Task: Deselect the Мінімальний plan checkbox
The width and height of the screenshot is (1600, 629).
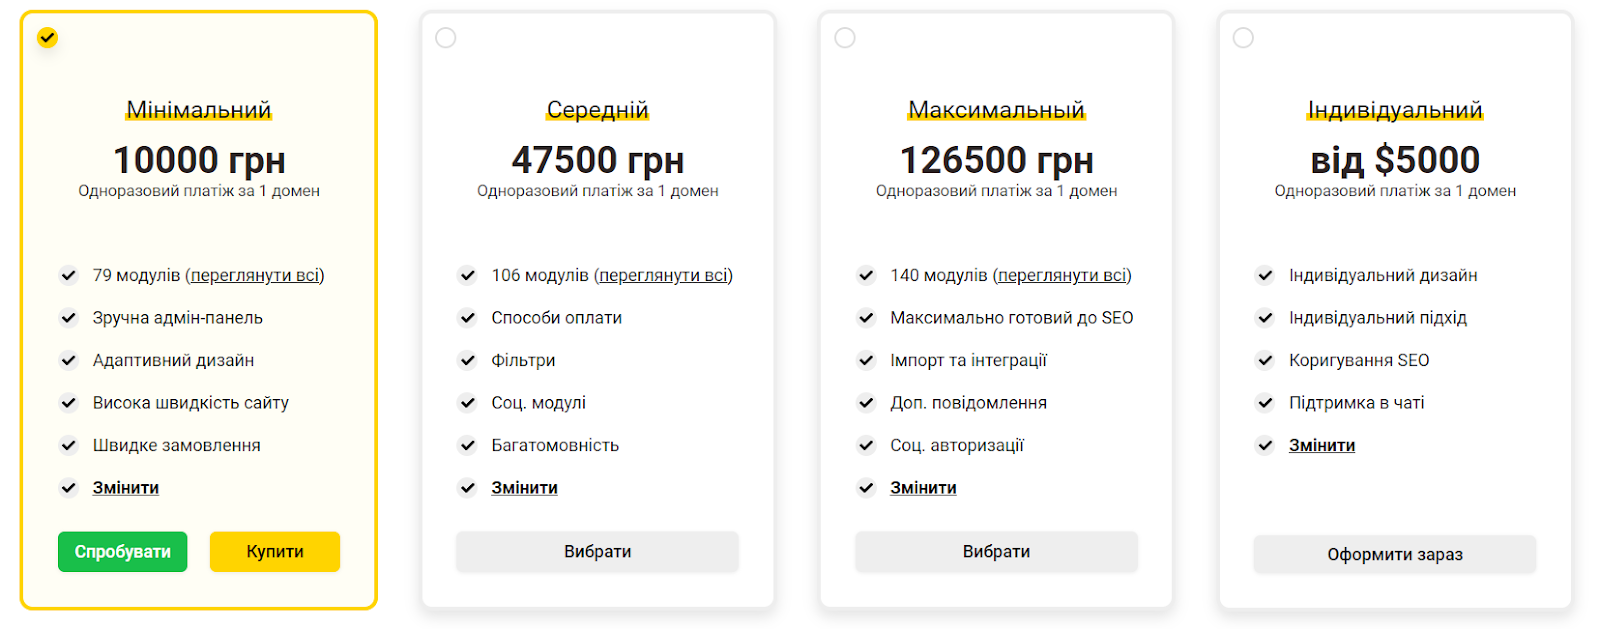Action: coord(46,38)
